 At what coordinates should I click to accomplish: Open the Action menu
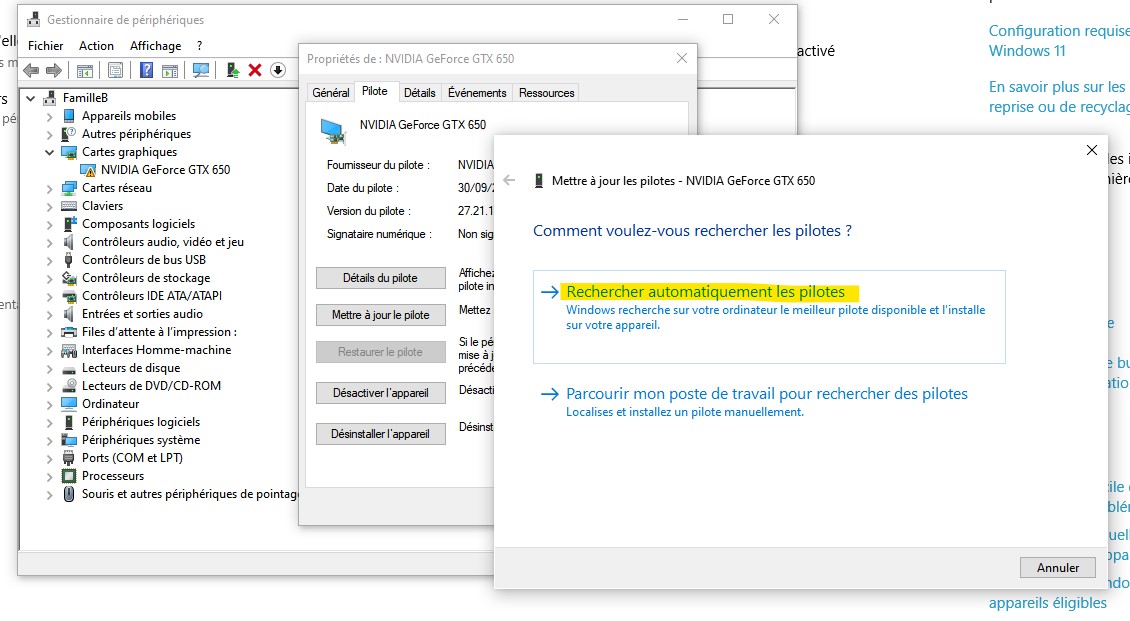(97, 45)
